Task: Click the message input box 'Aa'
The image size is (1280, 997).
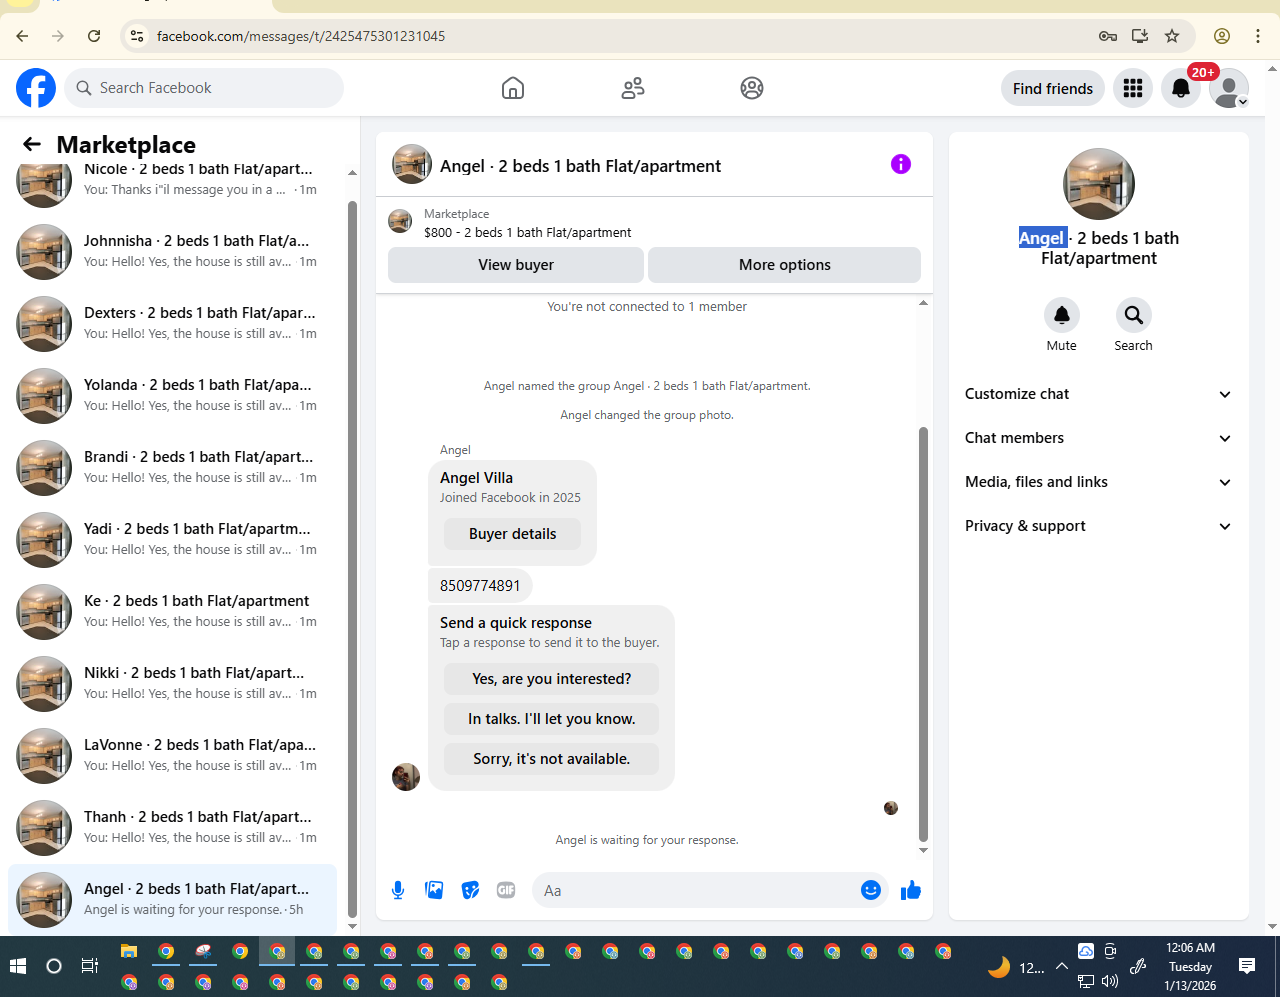Action: pos(698,890)
